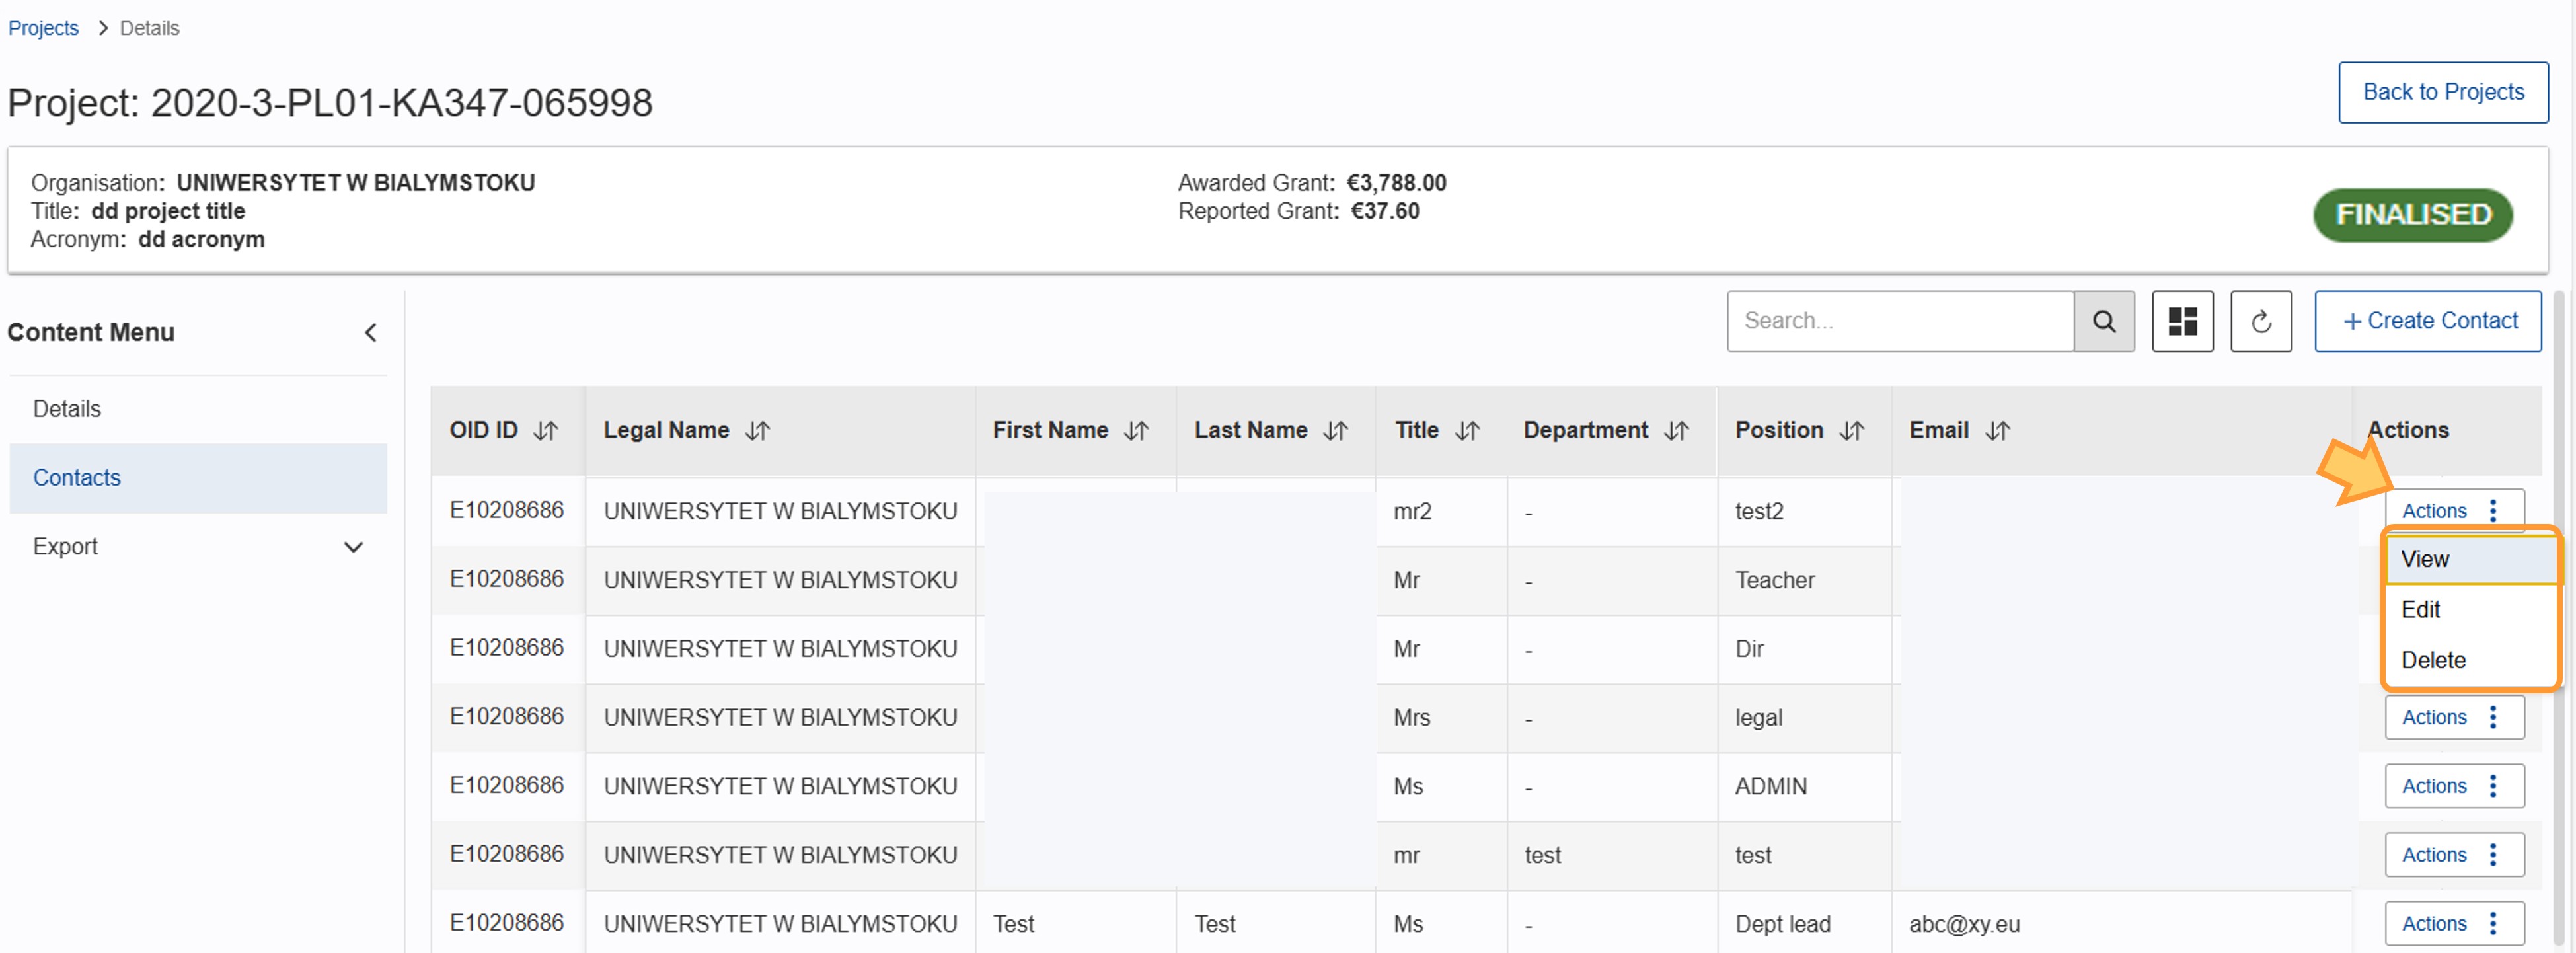
Task: Open Actions dropdown for legal row
Action: pos(2453,717)
